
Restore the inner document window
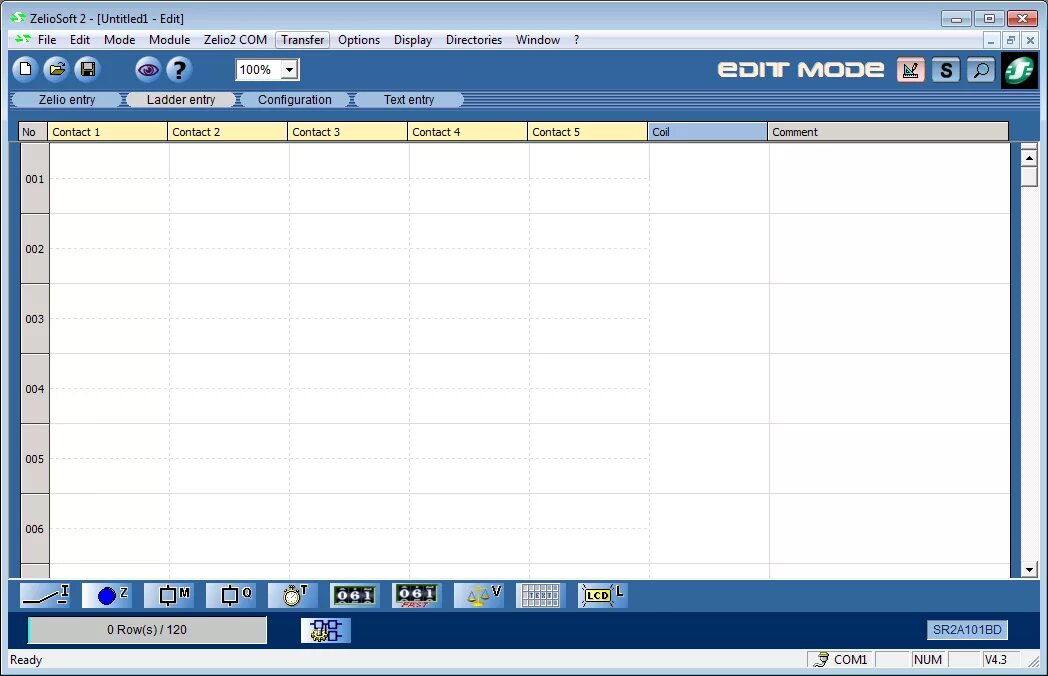coord(1011,40)
